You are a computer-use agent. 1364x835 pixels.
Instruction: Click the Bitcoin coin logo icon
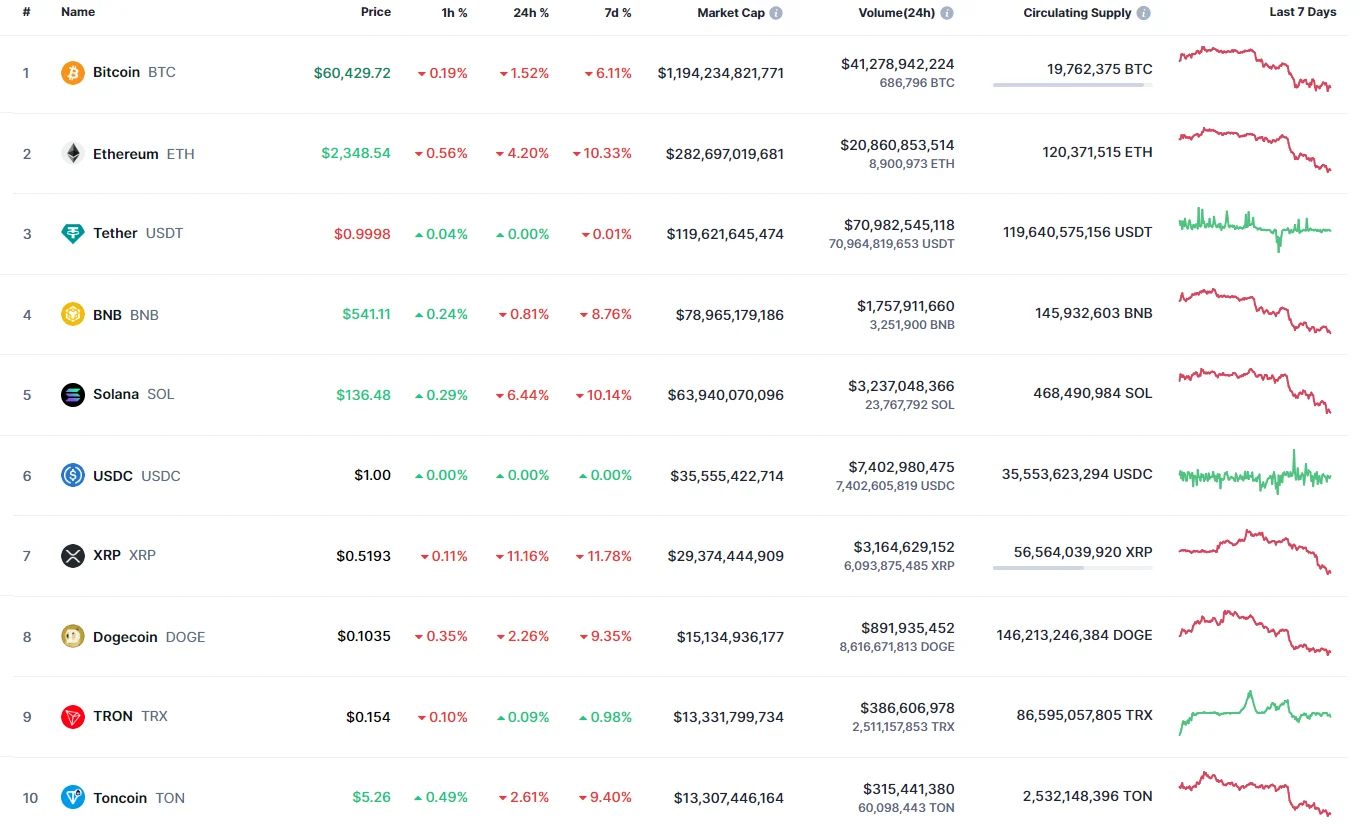73,73
